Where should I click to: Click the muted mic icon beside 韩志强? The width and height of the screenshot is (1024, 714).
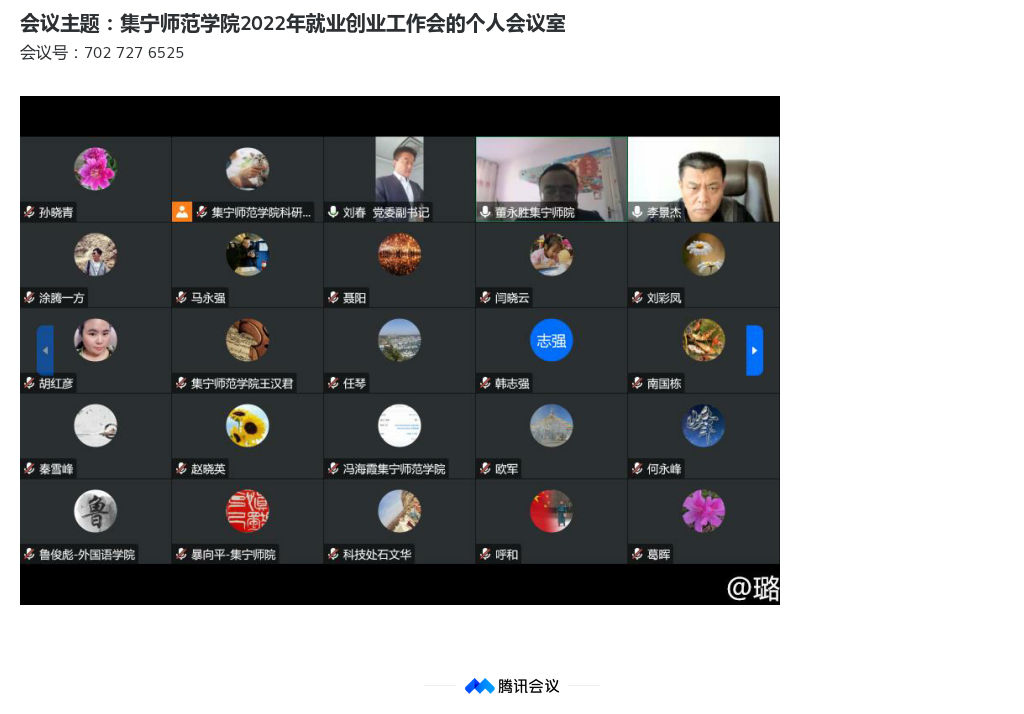coord(485,383)
